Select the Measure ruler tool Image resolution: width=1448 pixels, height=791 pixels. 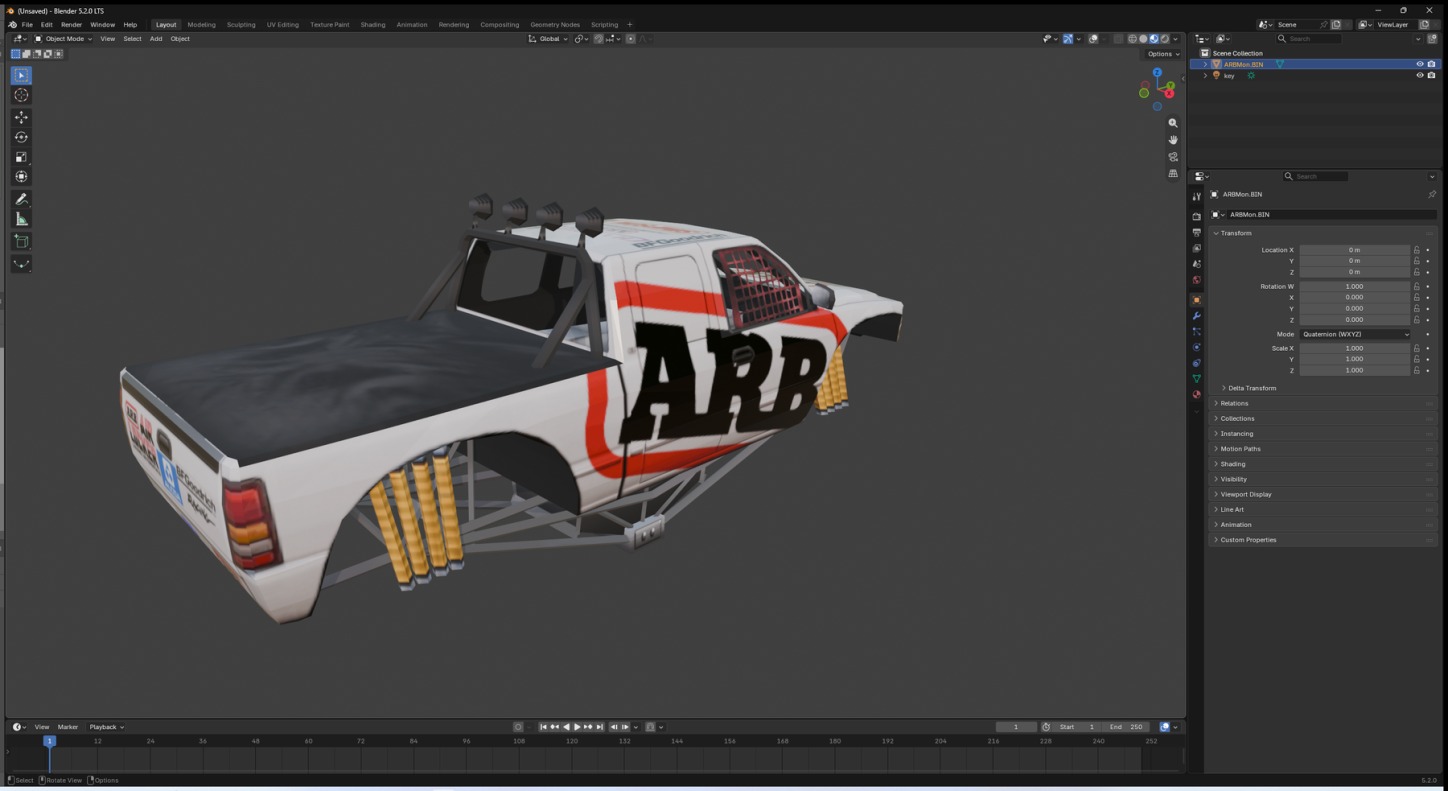tap(21, 219)
